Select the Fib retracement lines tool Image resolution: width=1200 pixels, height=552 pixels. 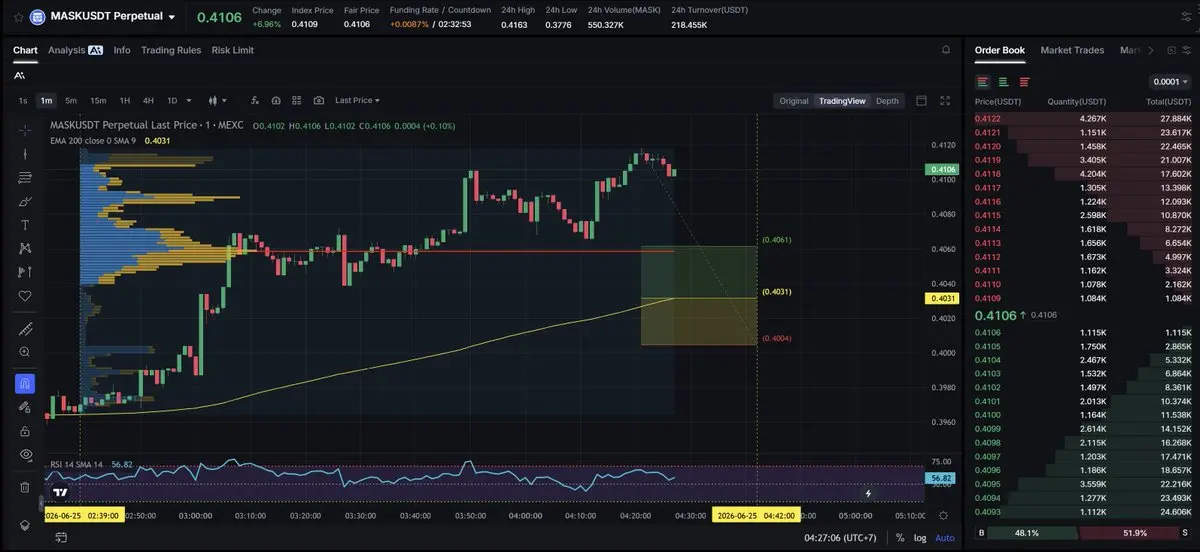(25, 177)
